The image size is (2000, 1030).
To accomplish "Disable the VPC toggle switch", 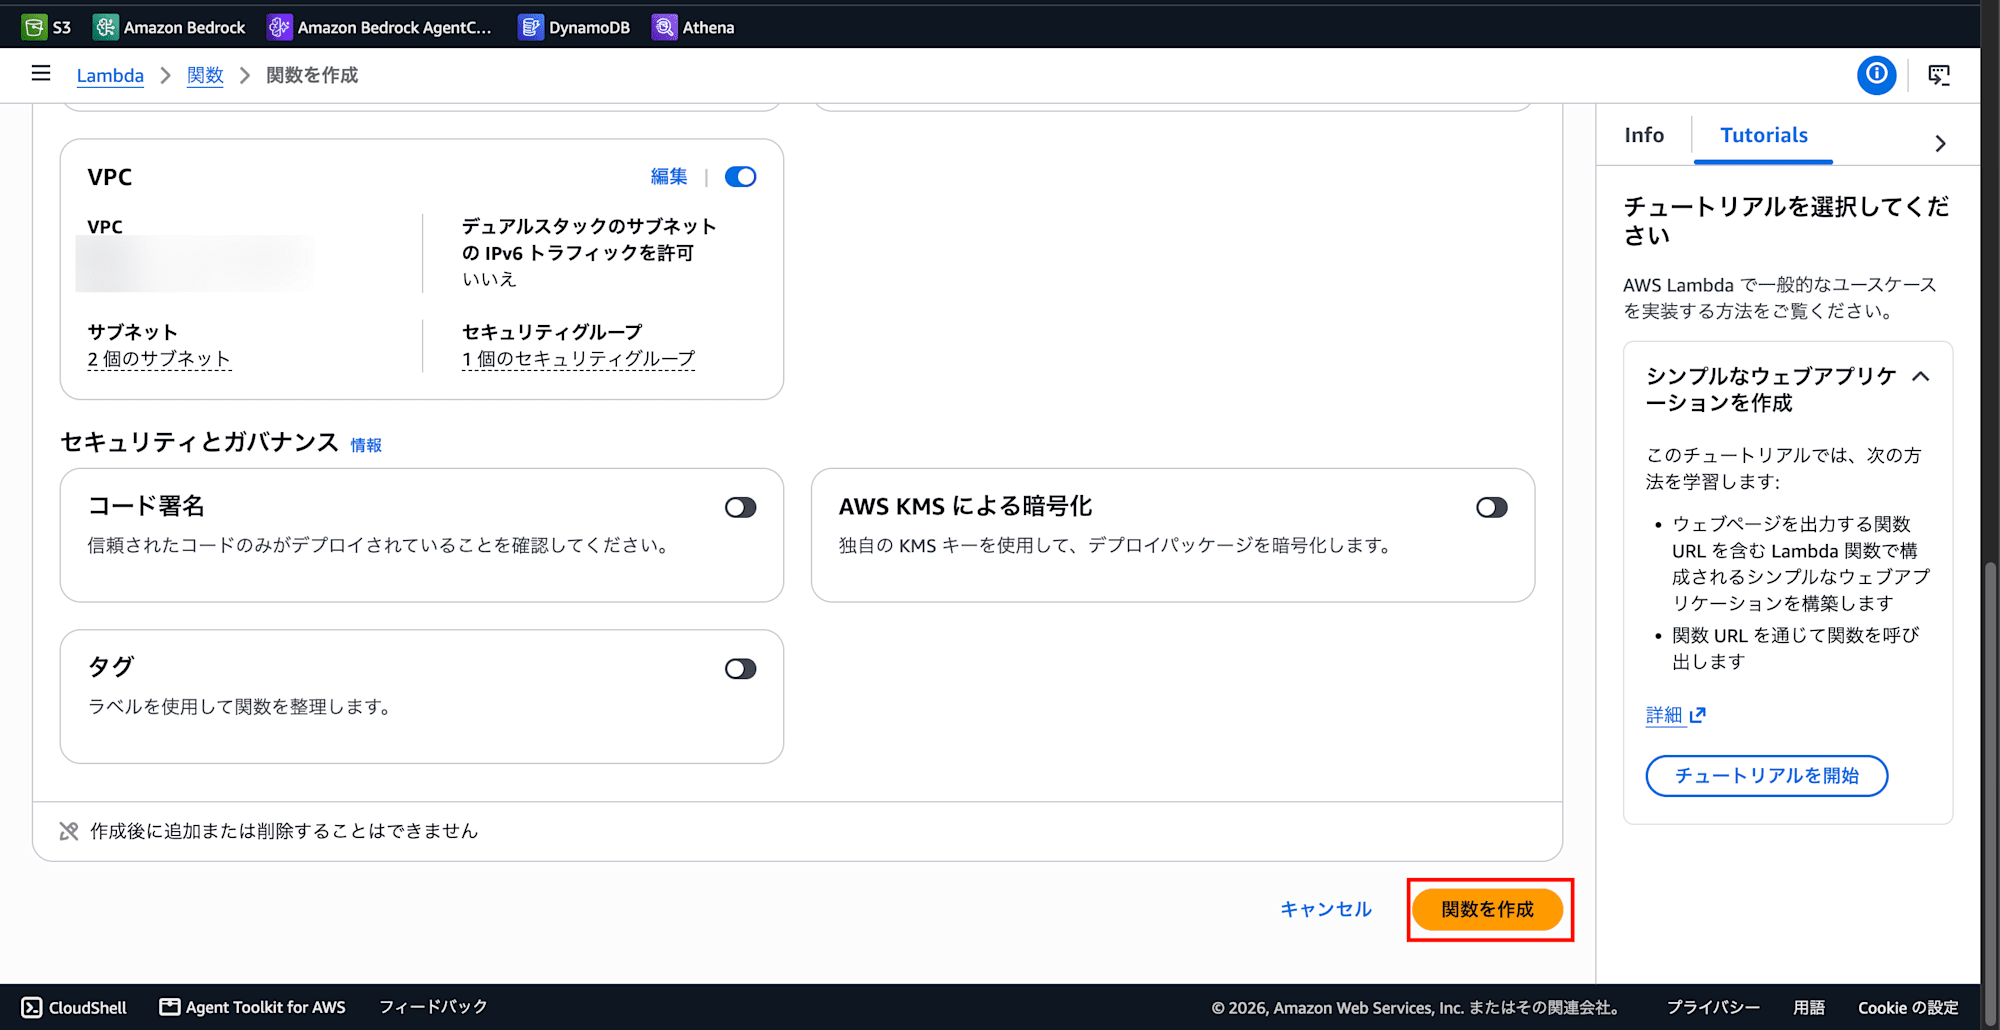I will point(741,177).
